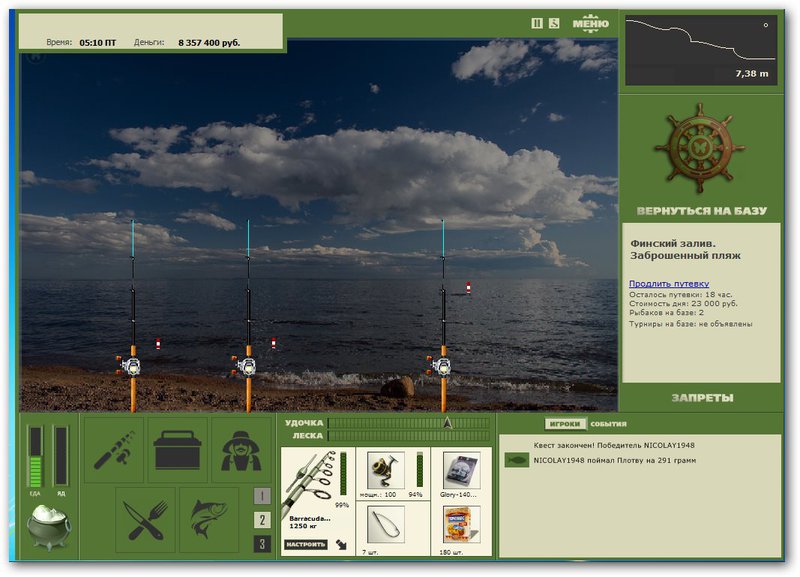This screenshot has width=800, height=577.
Task: Click the reel of the middle rod
Action: [245, 366]
